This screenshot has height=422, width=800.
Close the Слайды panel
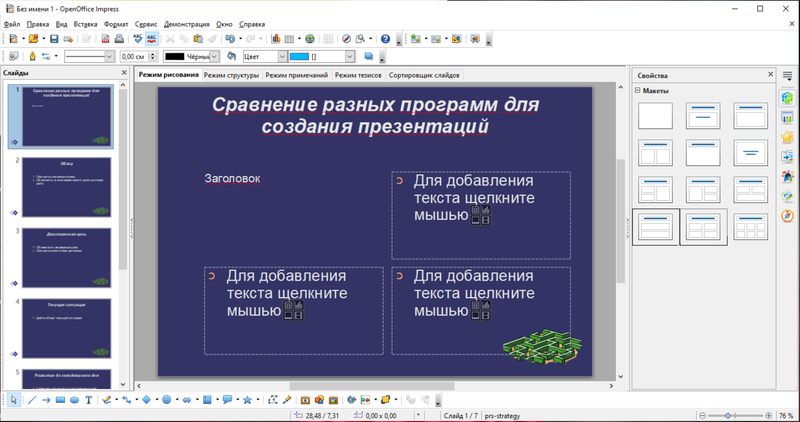(x=124, y=73)
